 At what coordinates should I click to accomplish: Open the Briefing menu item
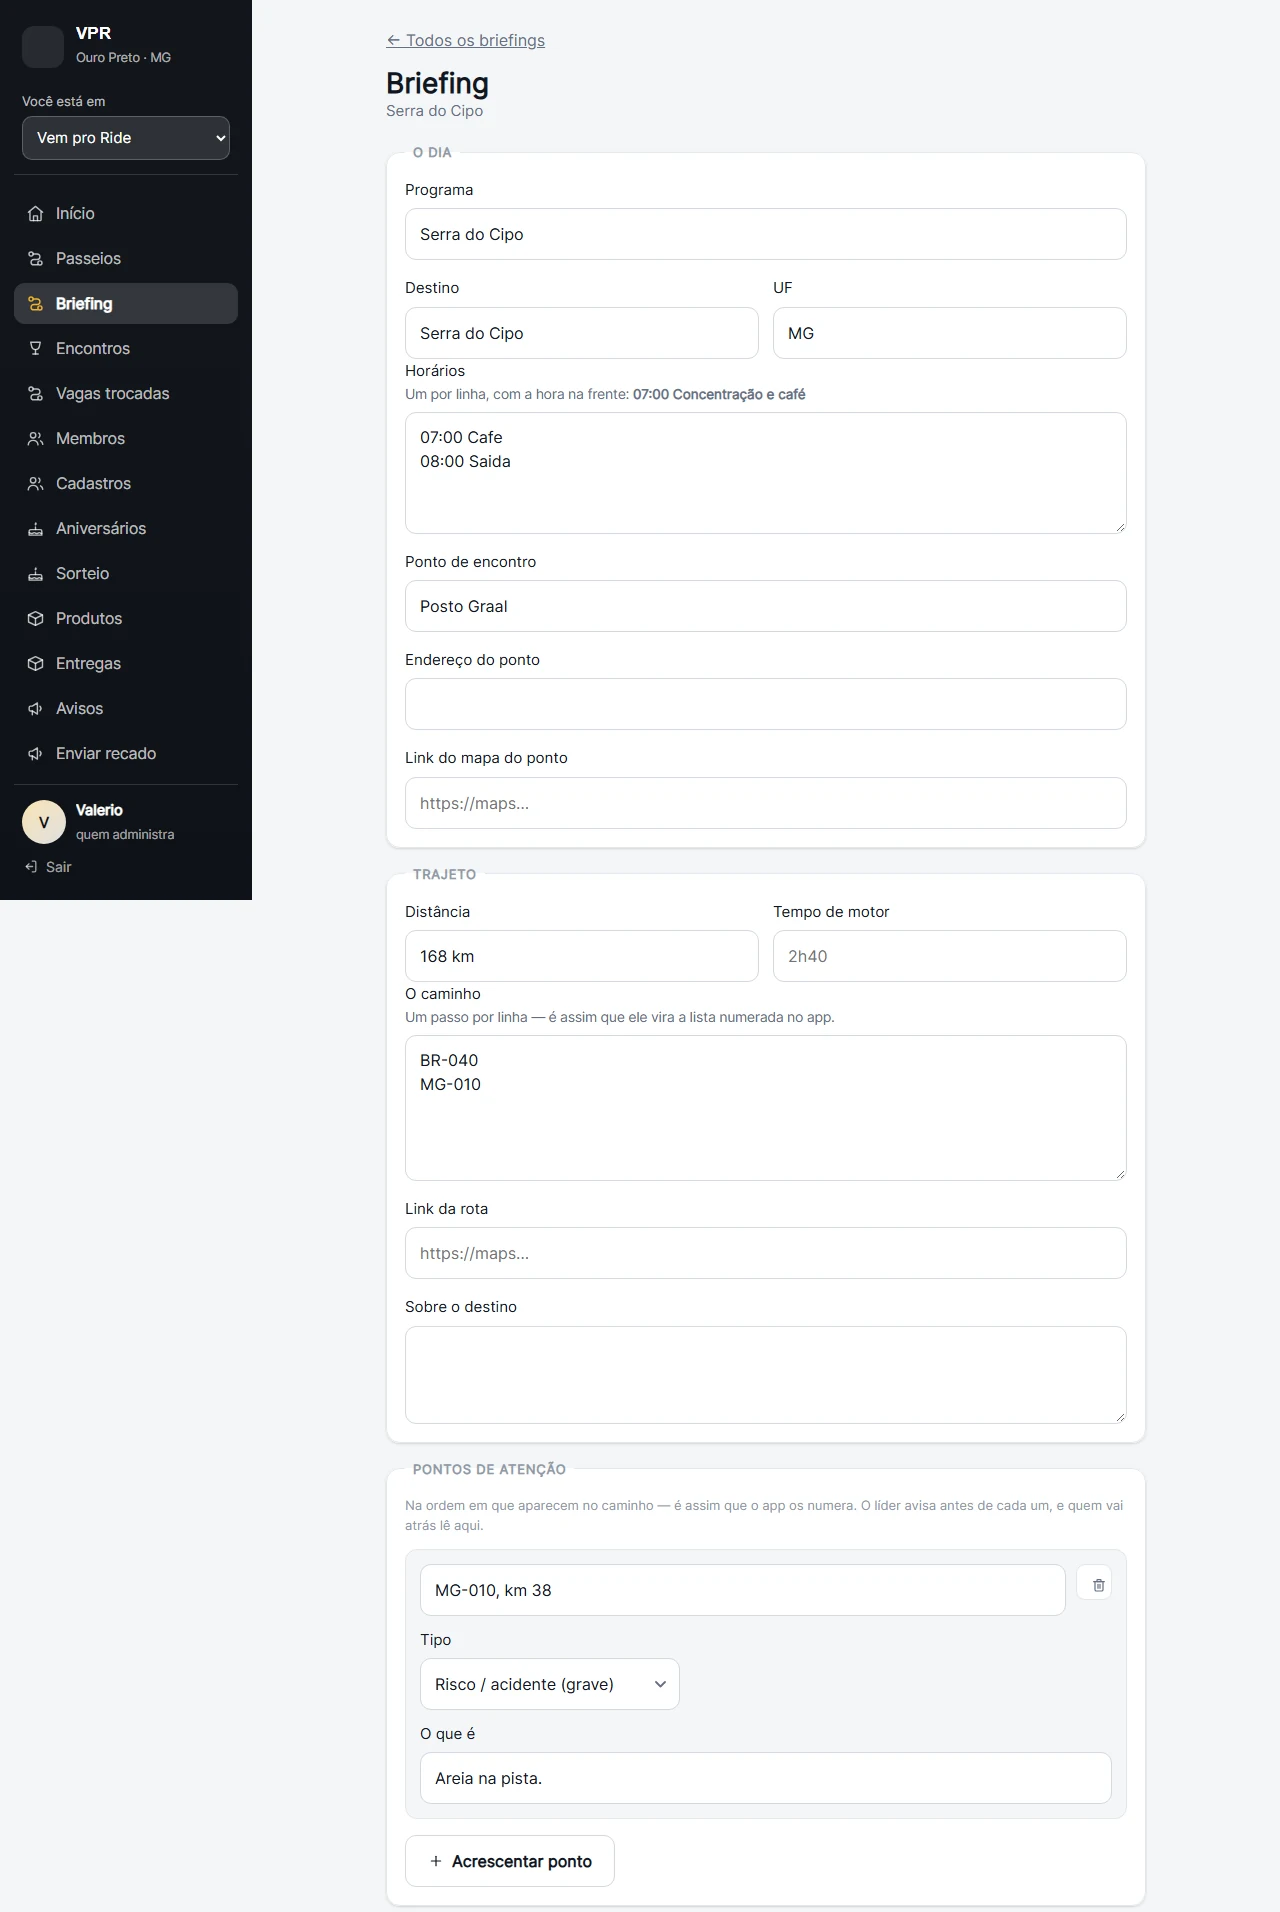[x=126, y=304]
